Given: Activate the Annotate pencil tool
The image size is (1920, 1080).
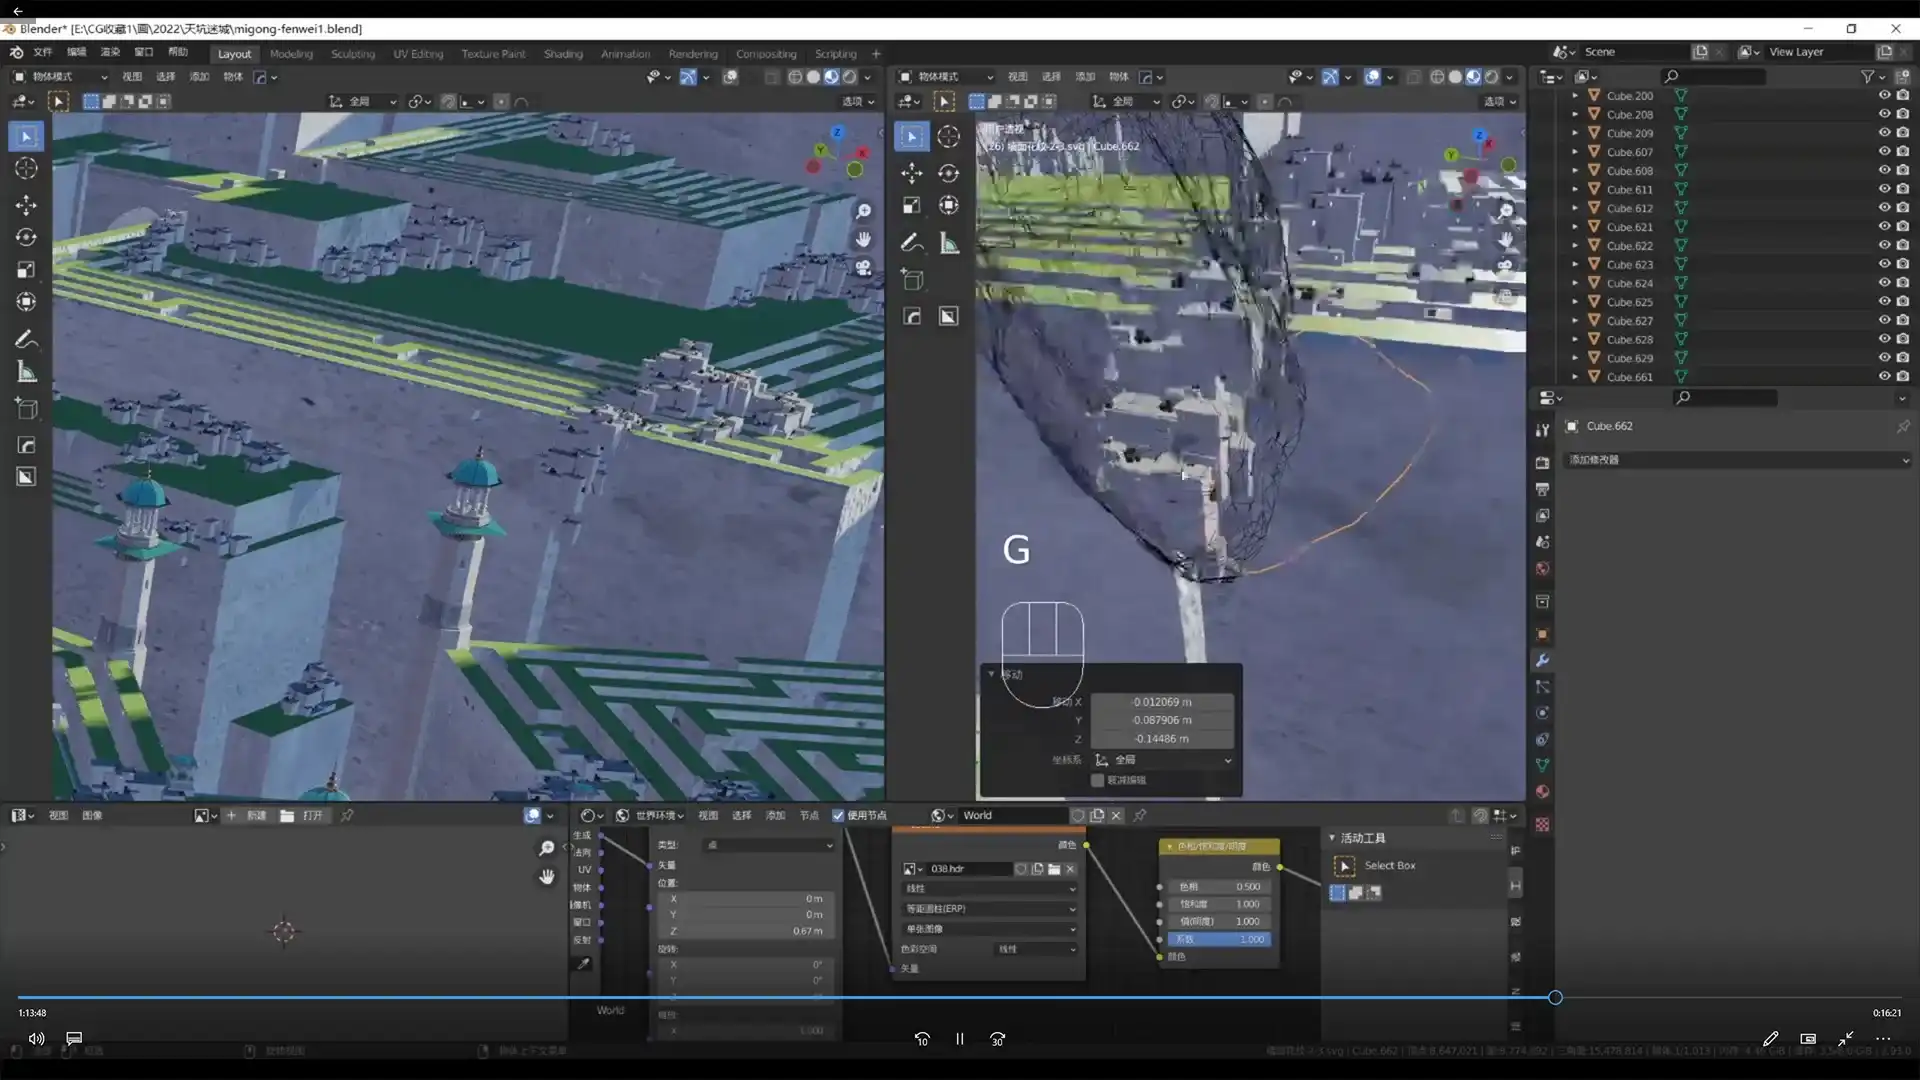Looking at the screenshot, I should (x=26, y=340).
